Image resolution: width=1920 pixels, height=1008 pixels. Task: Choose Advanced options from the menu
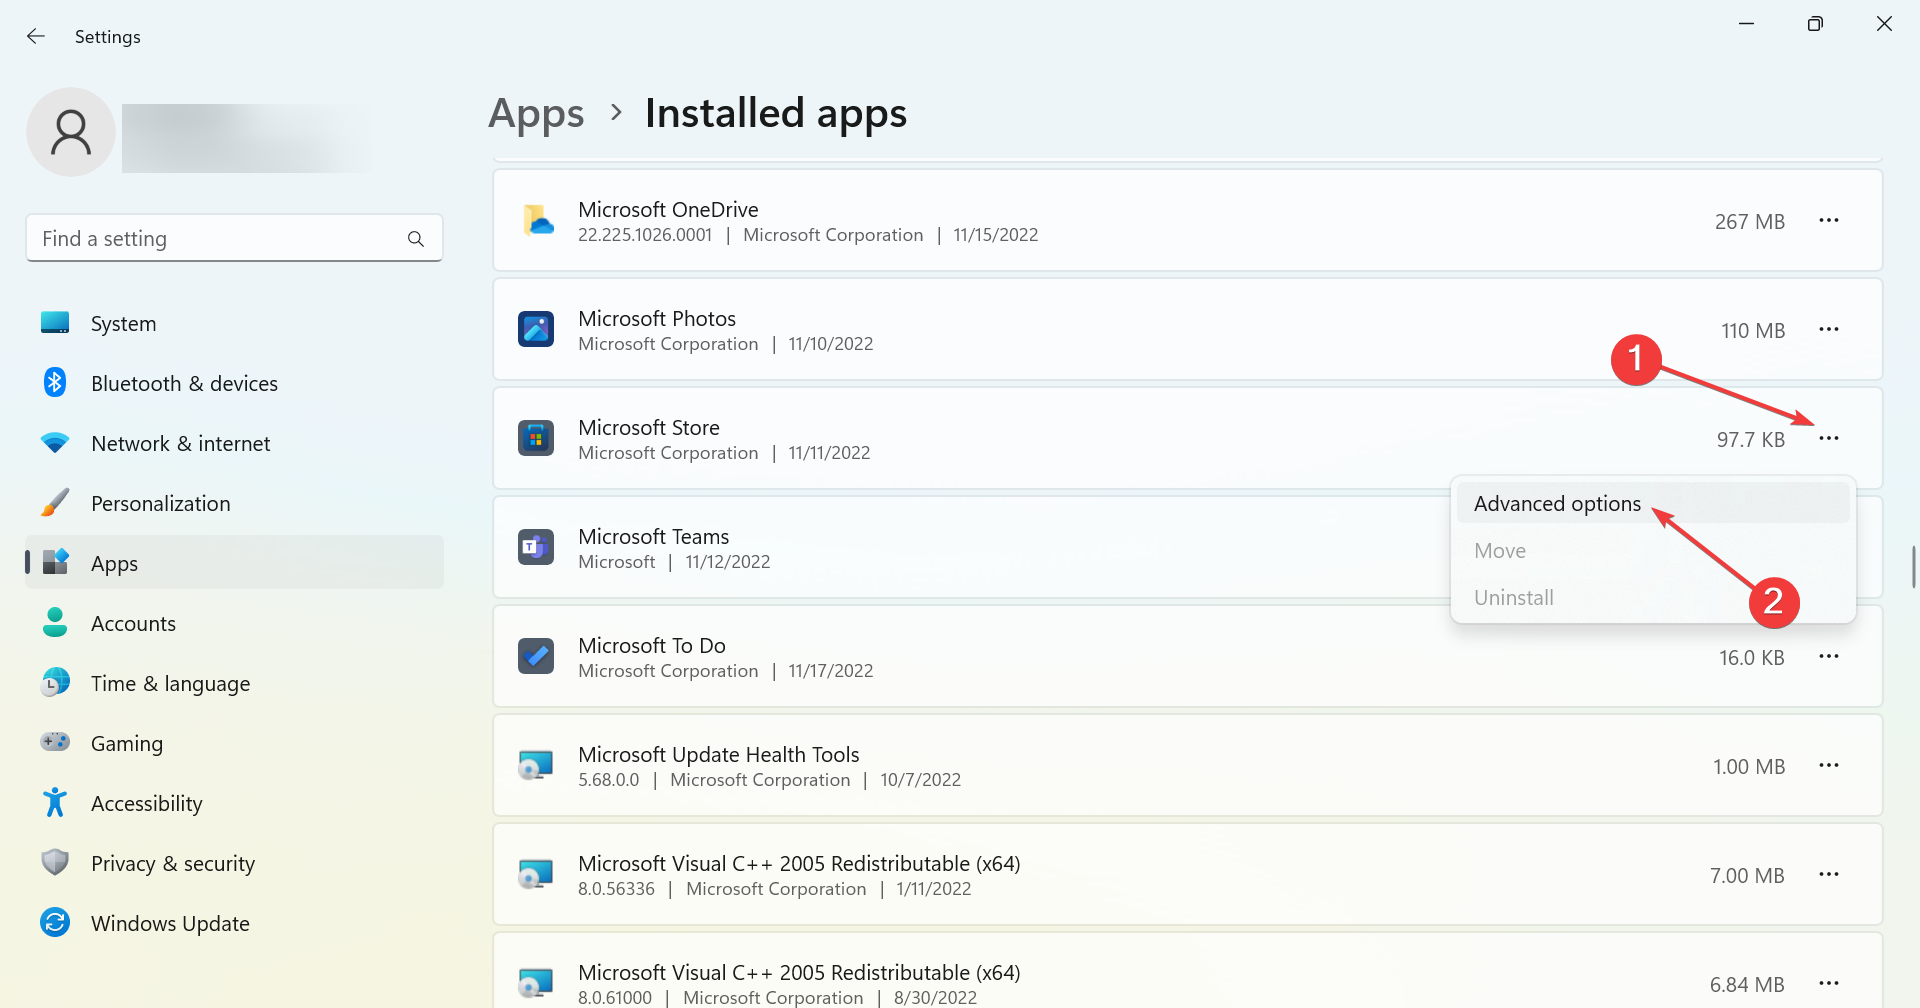[x=1653, y=503]
